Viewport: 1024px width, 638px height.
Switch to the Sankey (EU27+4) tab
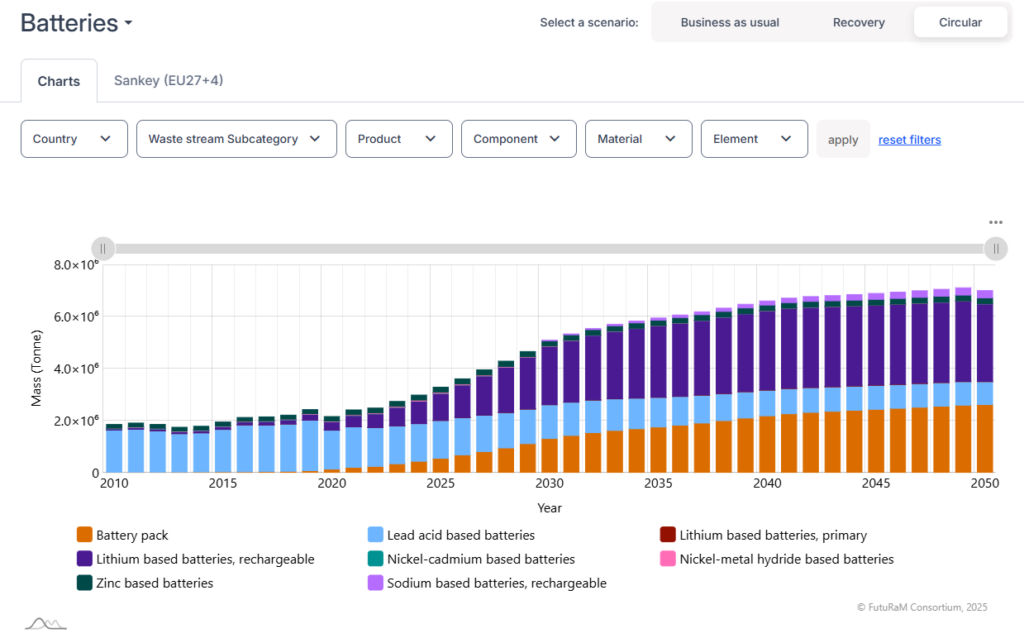(x=168, y=80)
